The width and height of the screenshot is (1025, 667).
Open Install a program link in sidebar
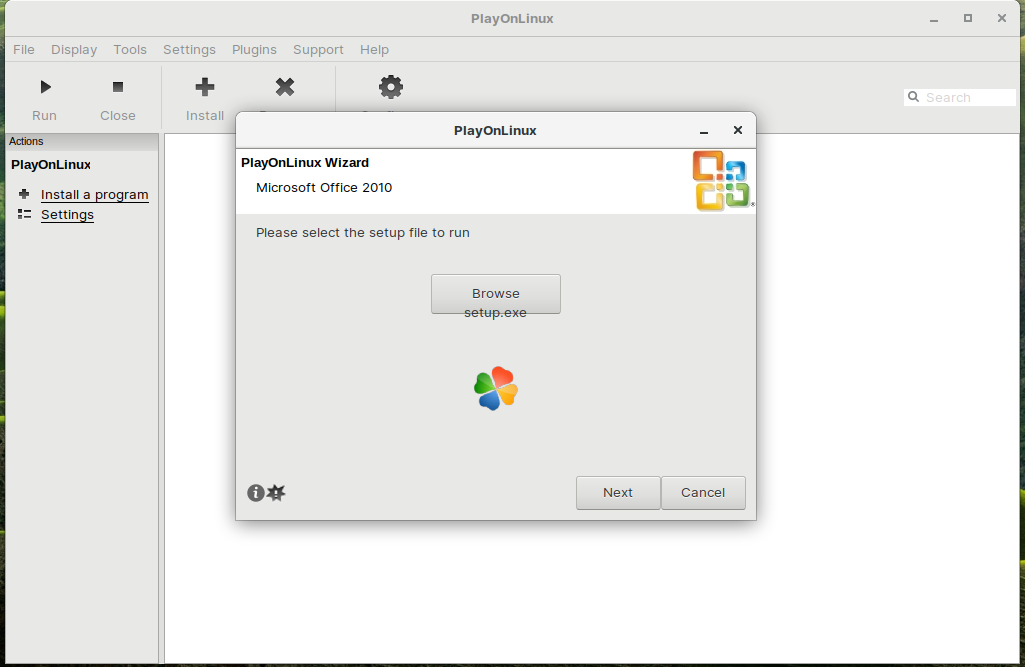click(x=95, y=195)
